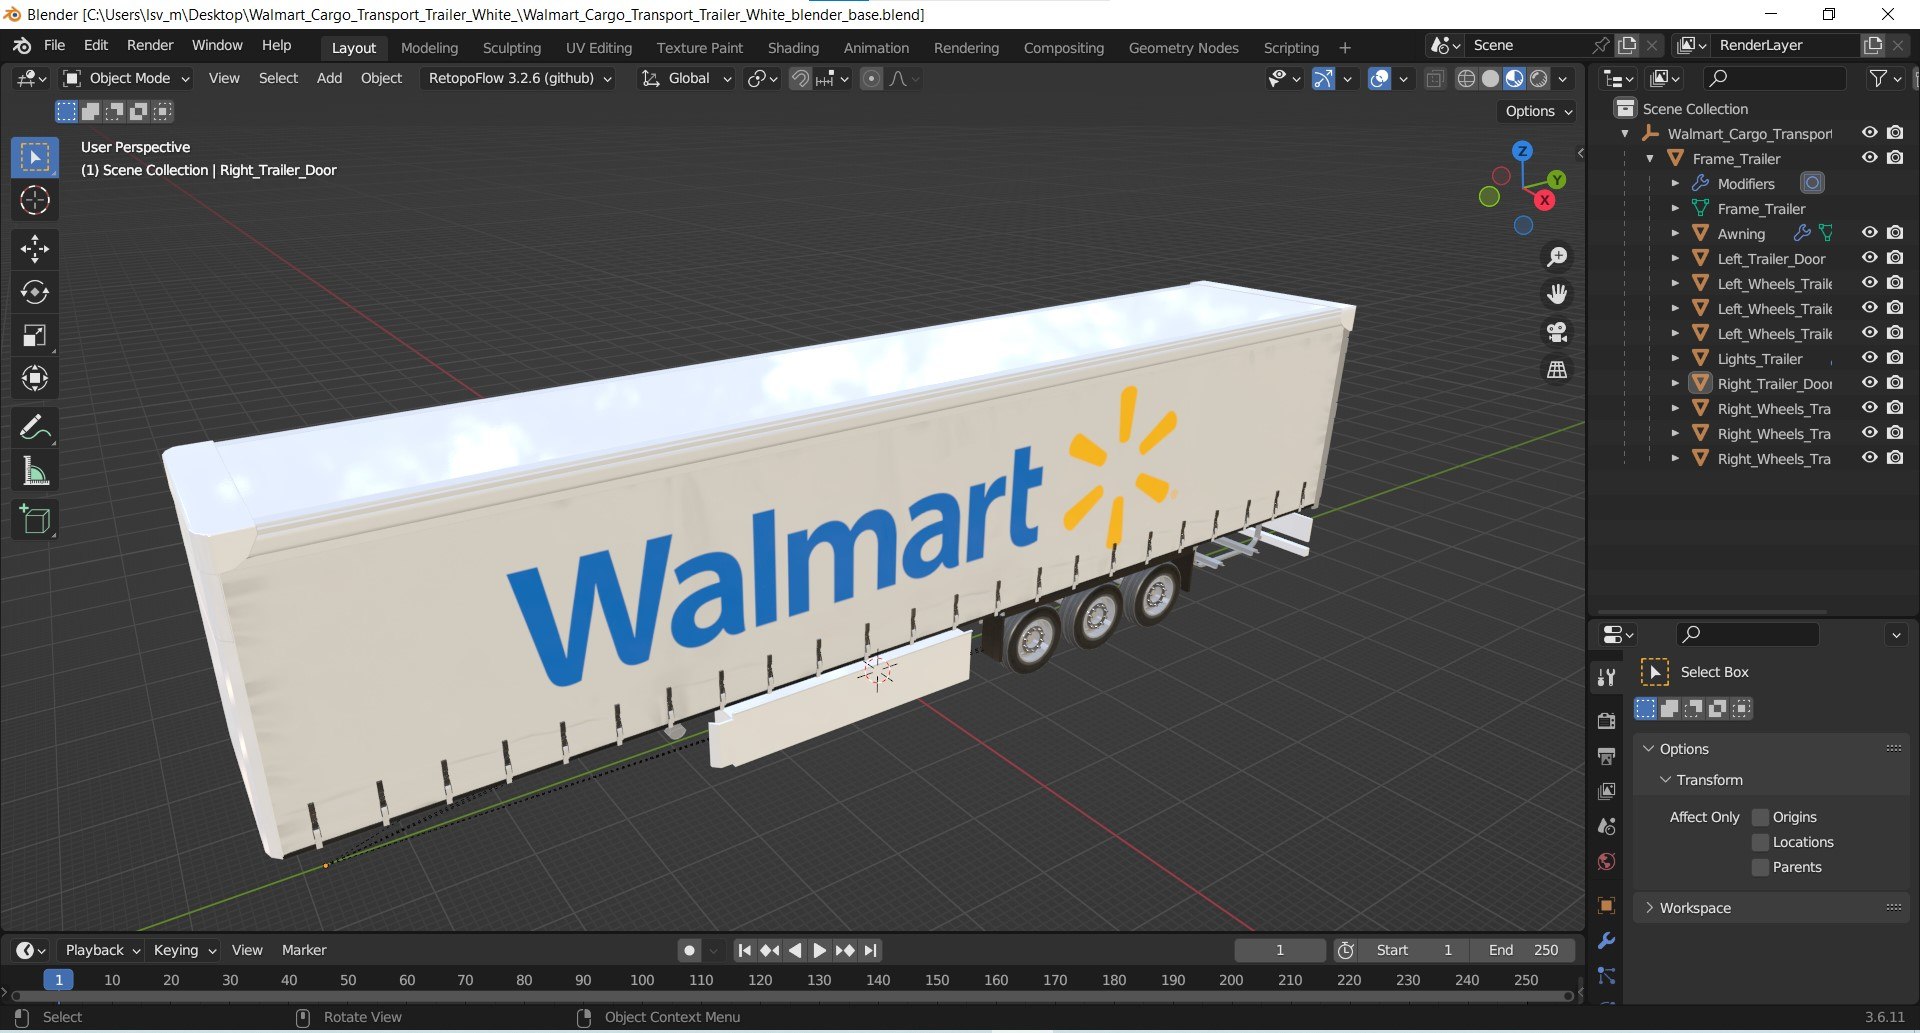Image resolution: width=1920 pixels, height=1033 pixels.
Task: Choose the Annotate pencil tool
Action: click(35, 428)
